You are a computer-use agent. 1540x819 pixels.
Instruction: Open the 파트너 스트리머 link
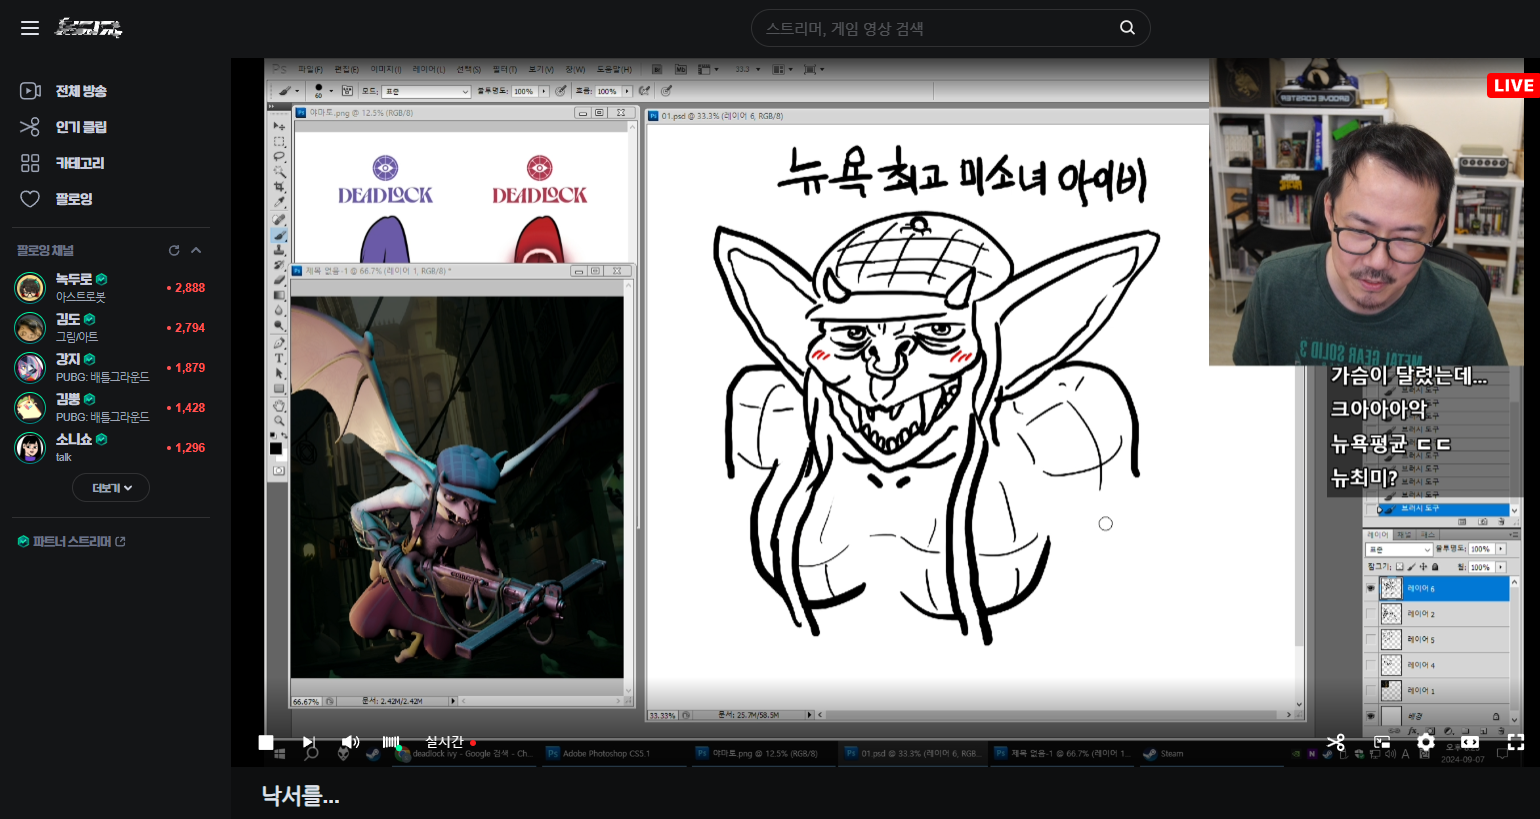72,541
